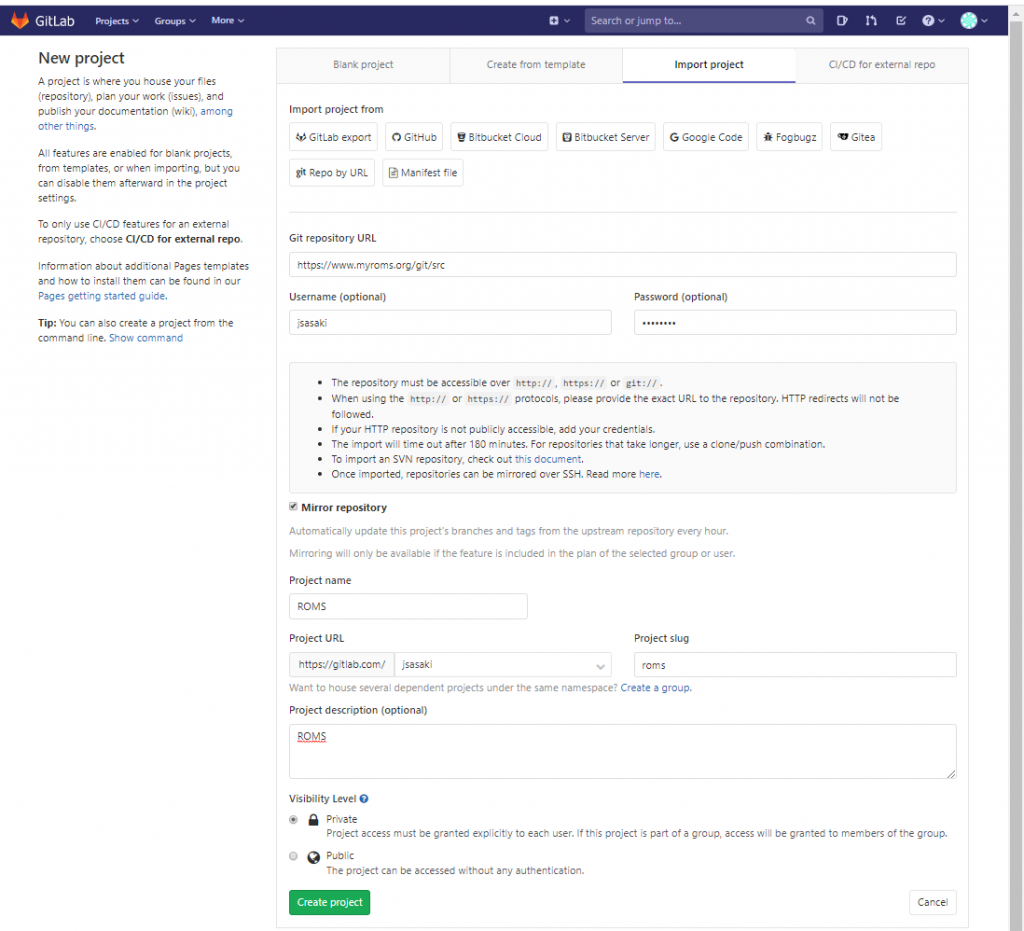
Task: Import from Gitea
Action: coord(856,137)
